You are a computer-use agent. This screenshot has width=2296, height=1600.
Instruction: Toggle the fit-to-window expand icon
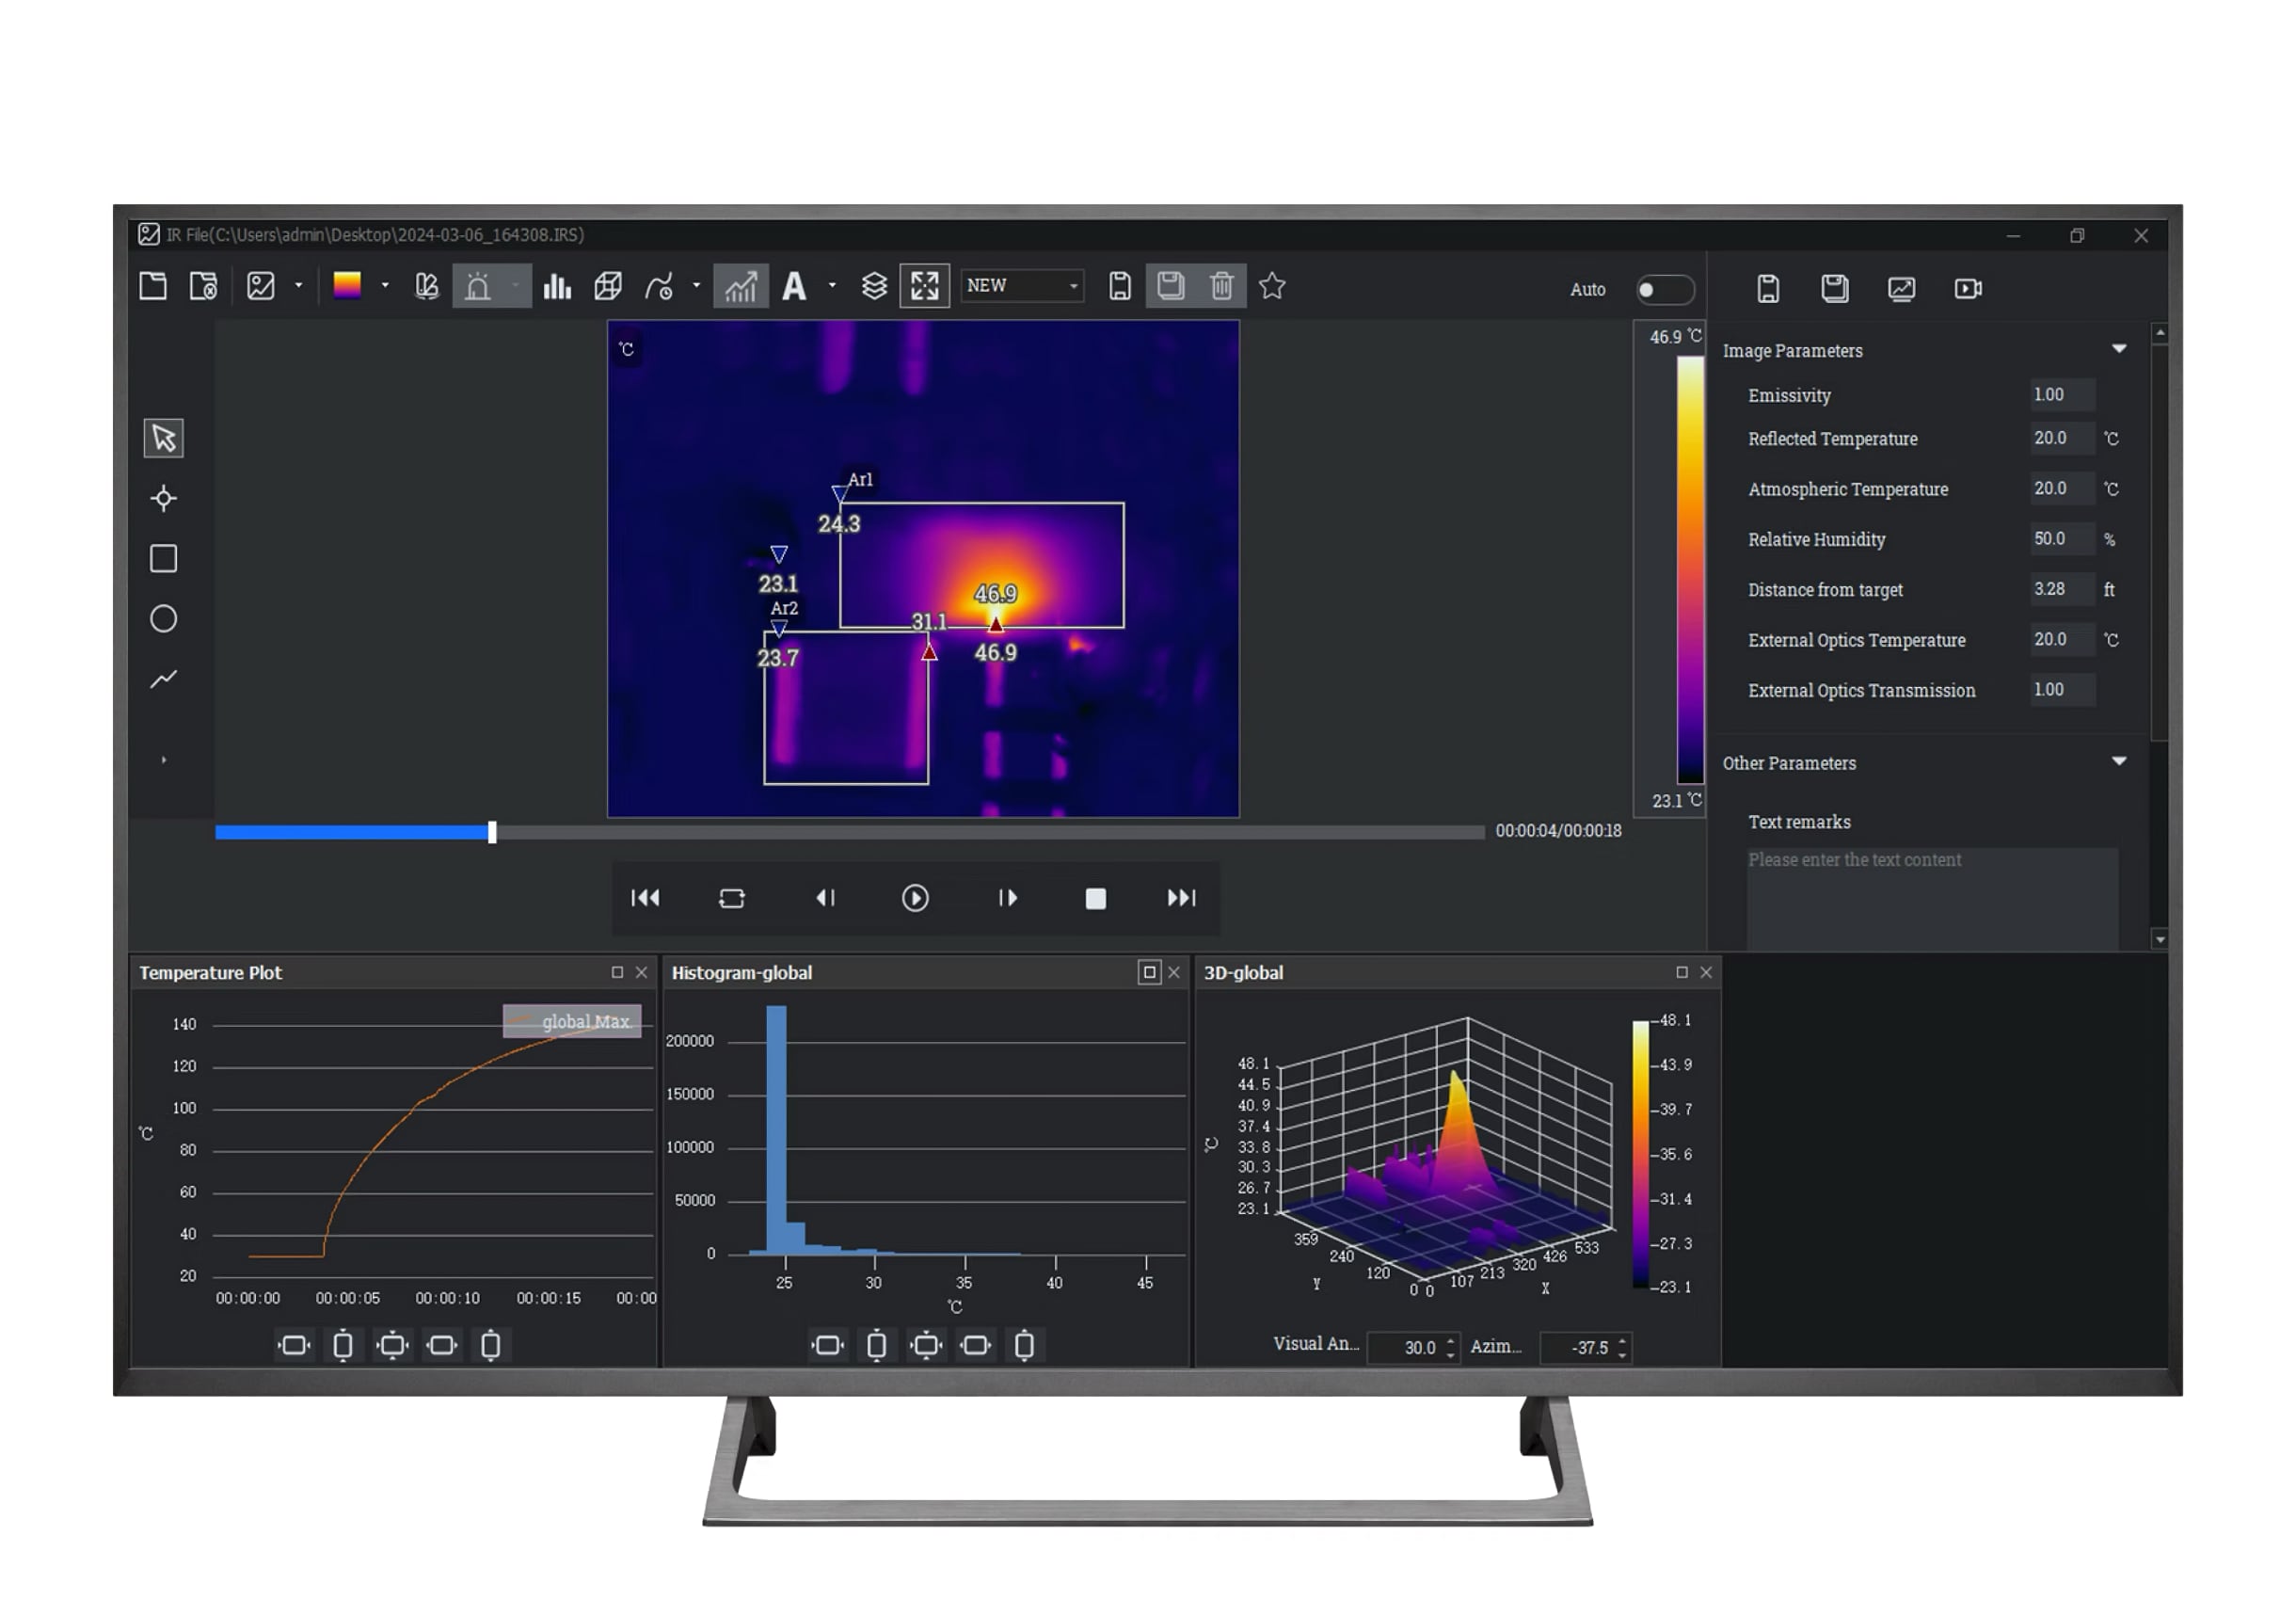pos(925,287)
